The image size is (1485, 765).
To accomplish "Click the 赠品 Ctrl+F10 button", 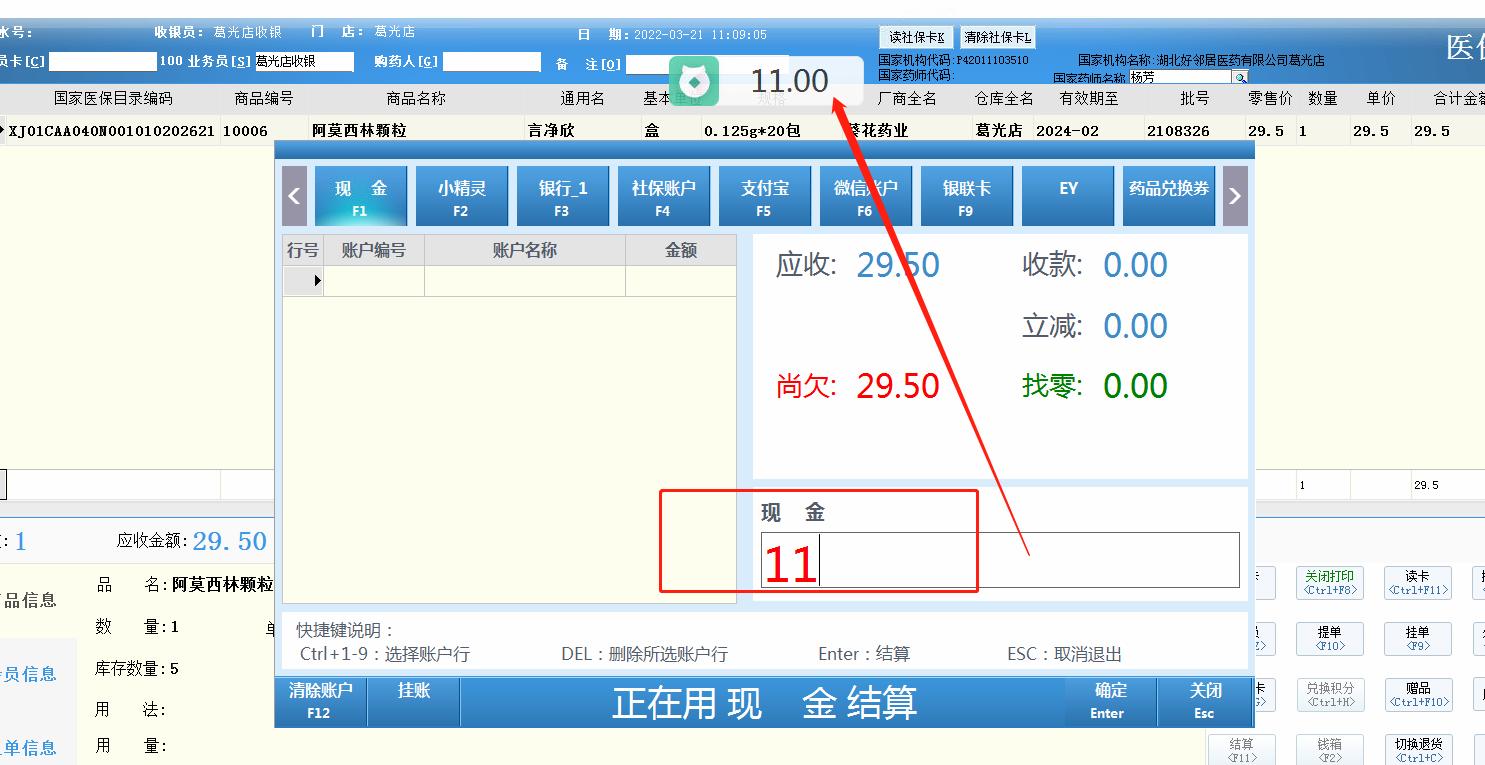I will click(x=1417, y=695).
